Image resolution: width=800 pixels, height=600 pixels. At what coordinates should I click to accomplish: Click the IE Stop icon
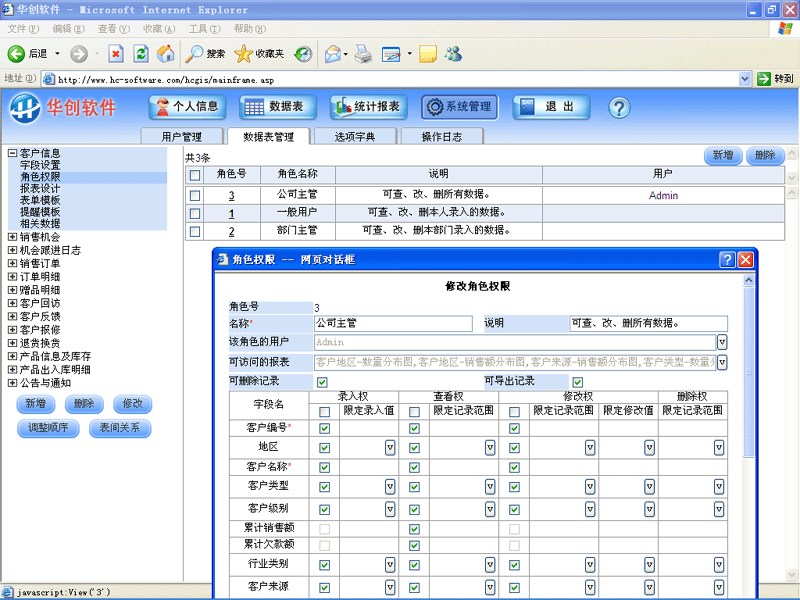click(x=116, y=54)
